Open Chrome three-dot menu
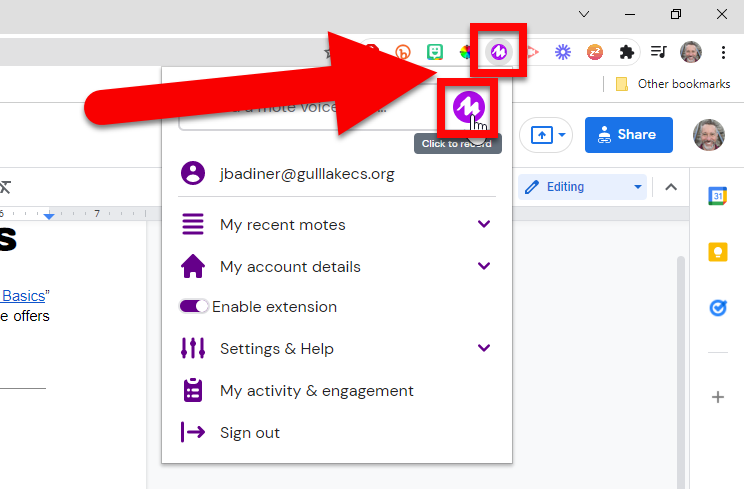744x489 pixels. tap(723, 52)
